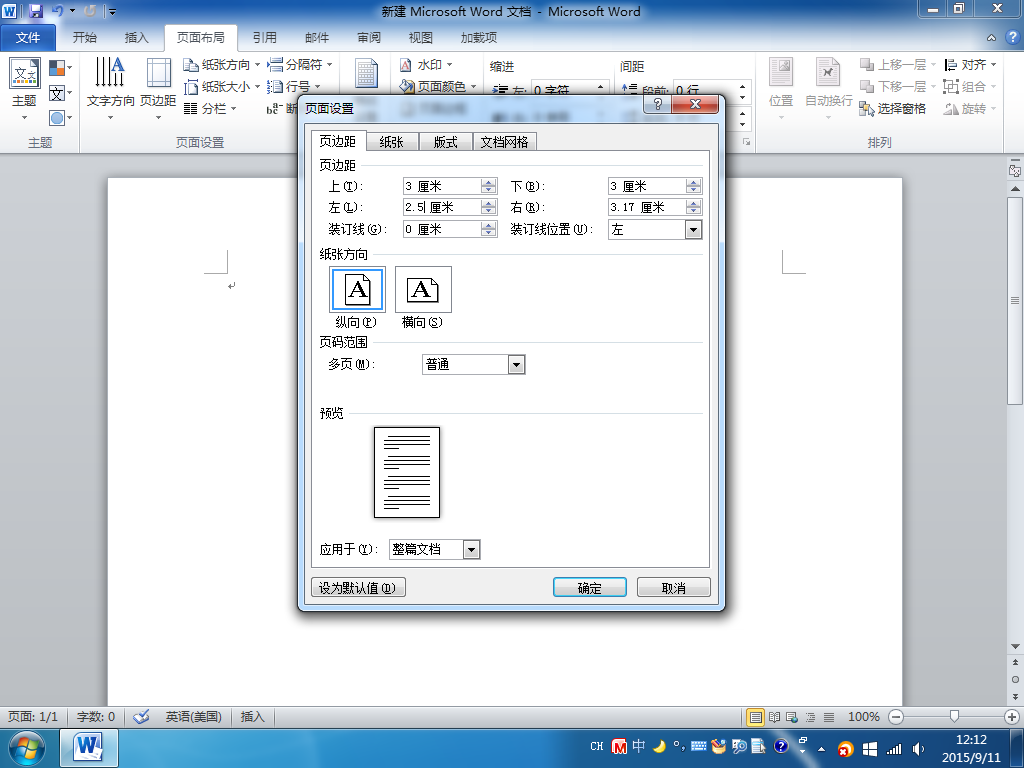This screenshot has width=1024, height=768.
Task: Increase top margin (上) spinner
Action: tap(488, 182)
